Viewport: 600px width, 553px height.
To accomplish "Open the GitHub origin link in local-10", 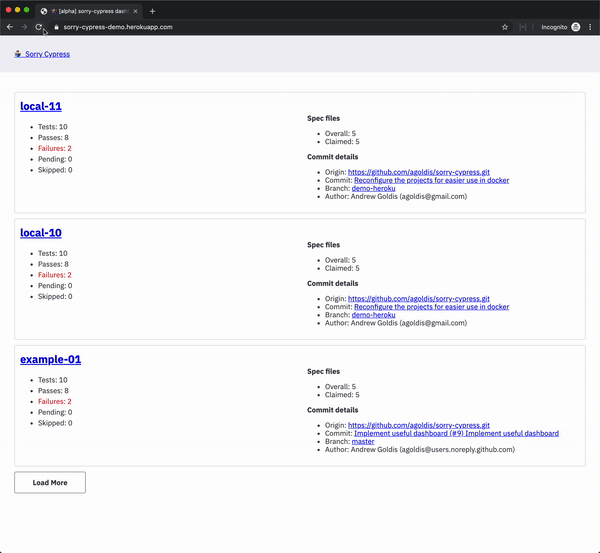I will pyautogui.click(x=419, y=299).
